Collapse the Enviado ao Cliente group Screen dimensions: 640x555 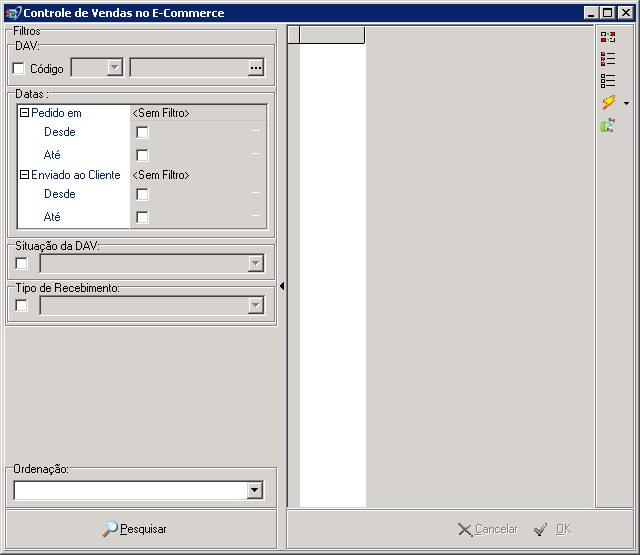tap(24, 175)
